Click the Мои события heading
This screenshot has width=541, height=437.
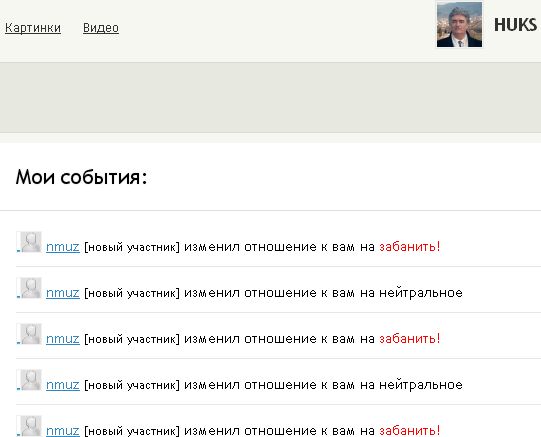click(81, 177)
